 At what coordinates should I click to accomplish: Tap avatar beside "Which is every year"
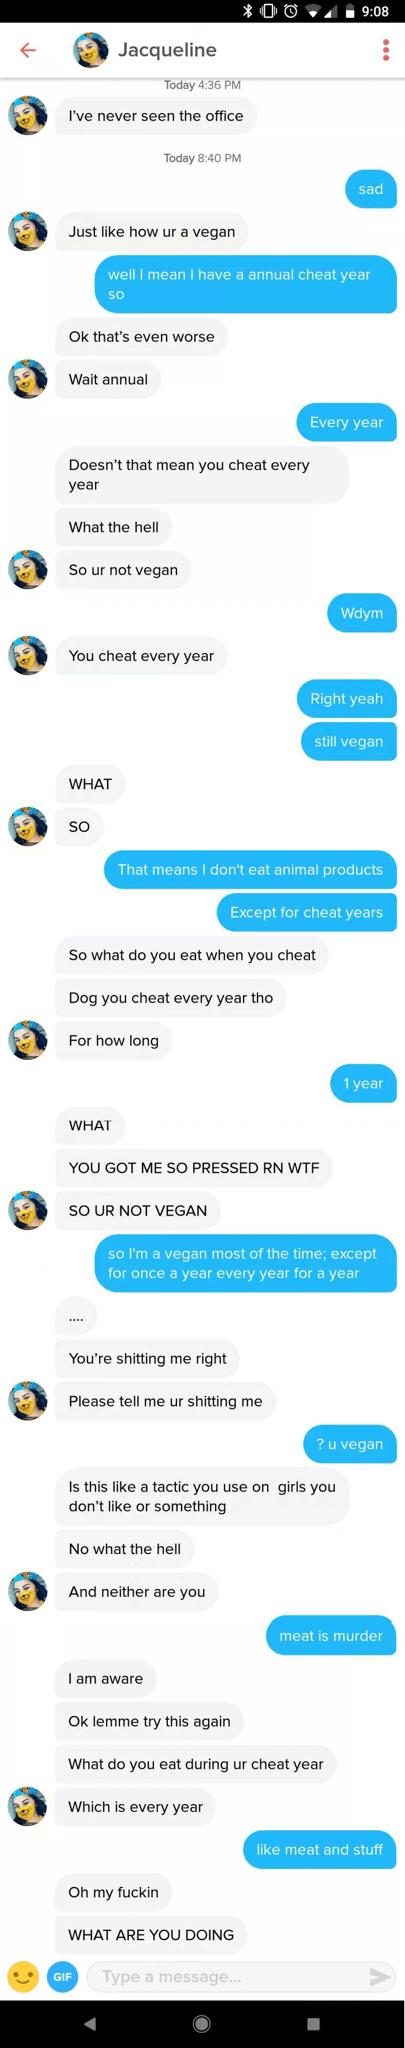[x=28, y=1807]
